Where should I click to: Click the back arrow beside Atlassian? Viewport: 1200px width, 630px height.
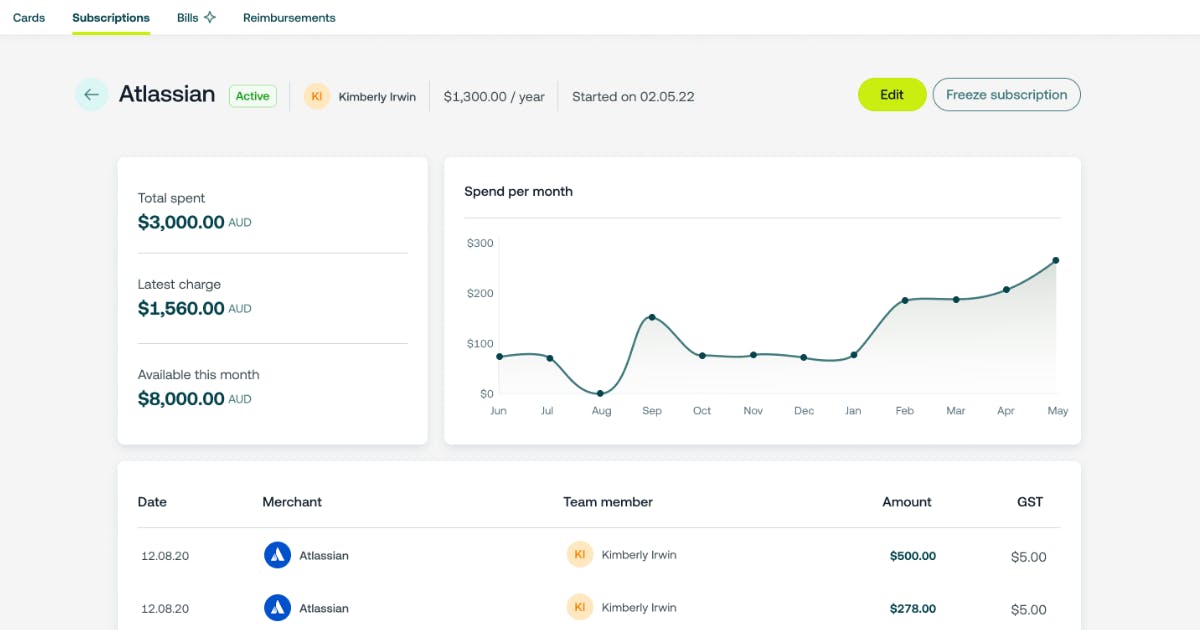point(91,94)
